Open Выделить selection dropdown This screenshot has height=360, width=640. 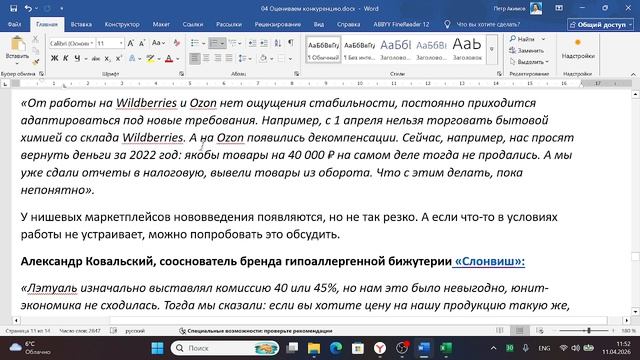pos(529,62)
